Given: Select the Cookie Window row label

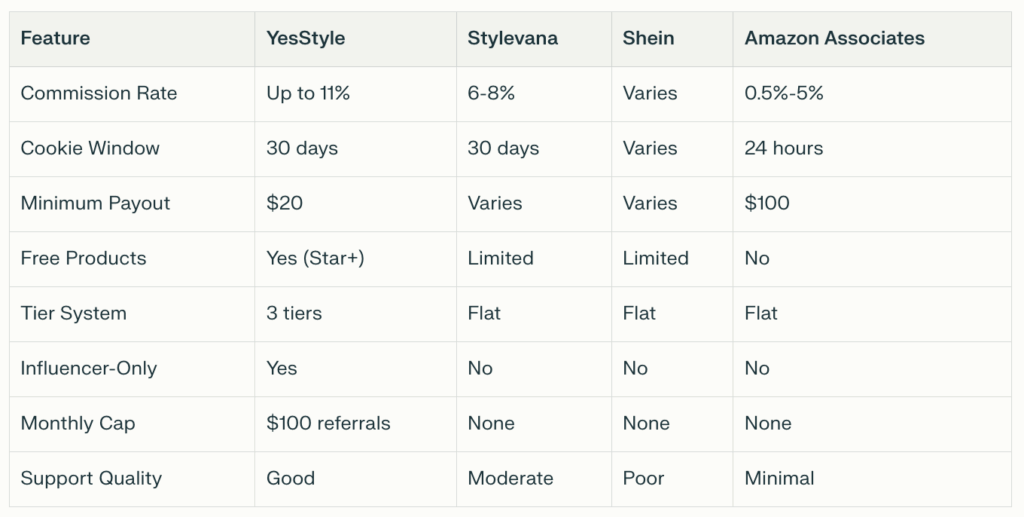Looking at the screenshot, I should (x=90, y=148).
